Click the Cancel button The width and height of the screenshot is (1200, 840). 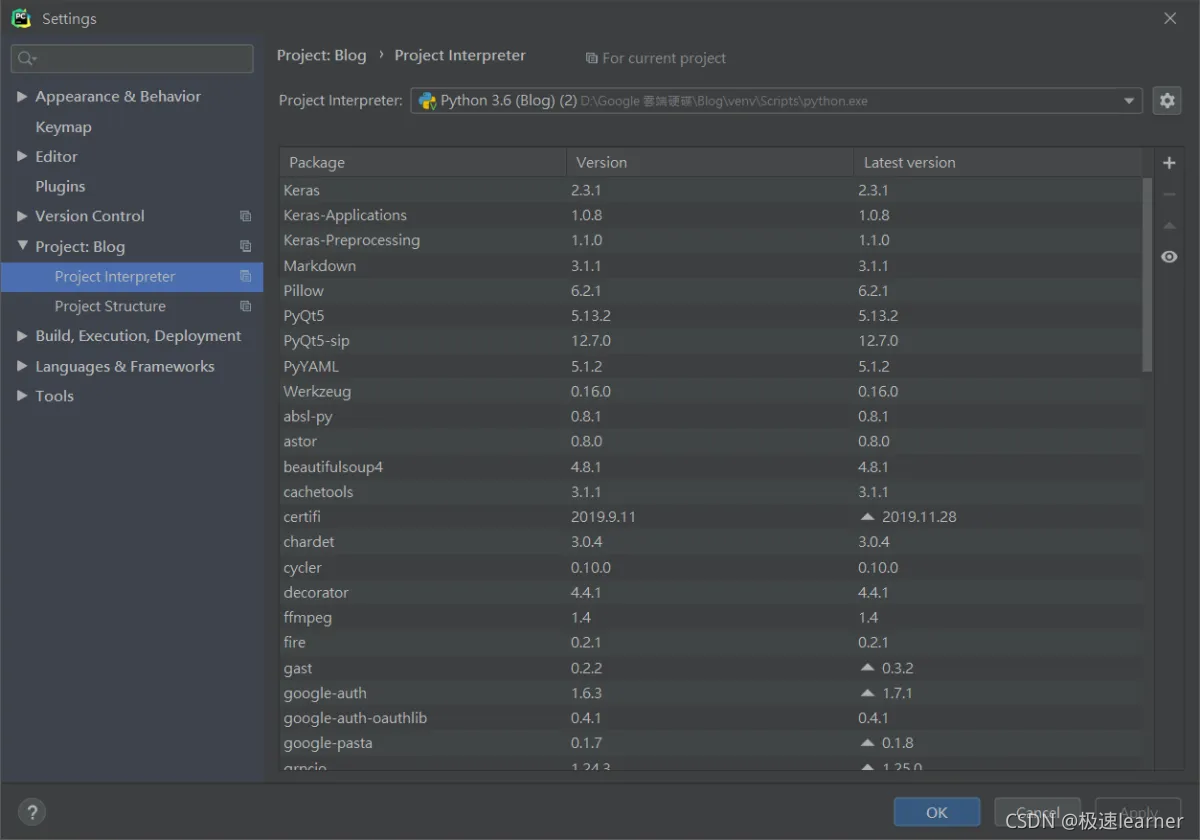tap(1037, 812)
